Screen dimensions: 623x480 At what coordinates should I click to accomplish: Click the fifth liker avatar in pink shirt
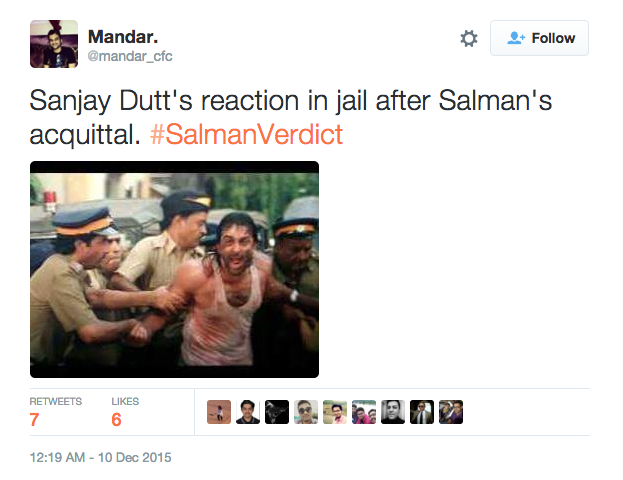pyautogui.click(x=335, y=412)
